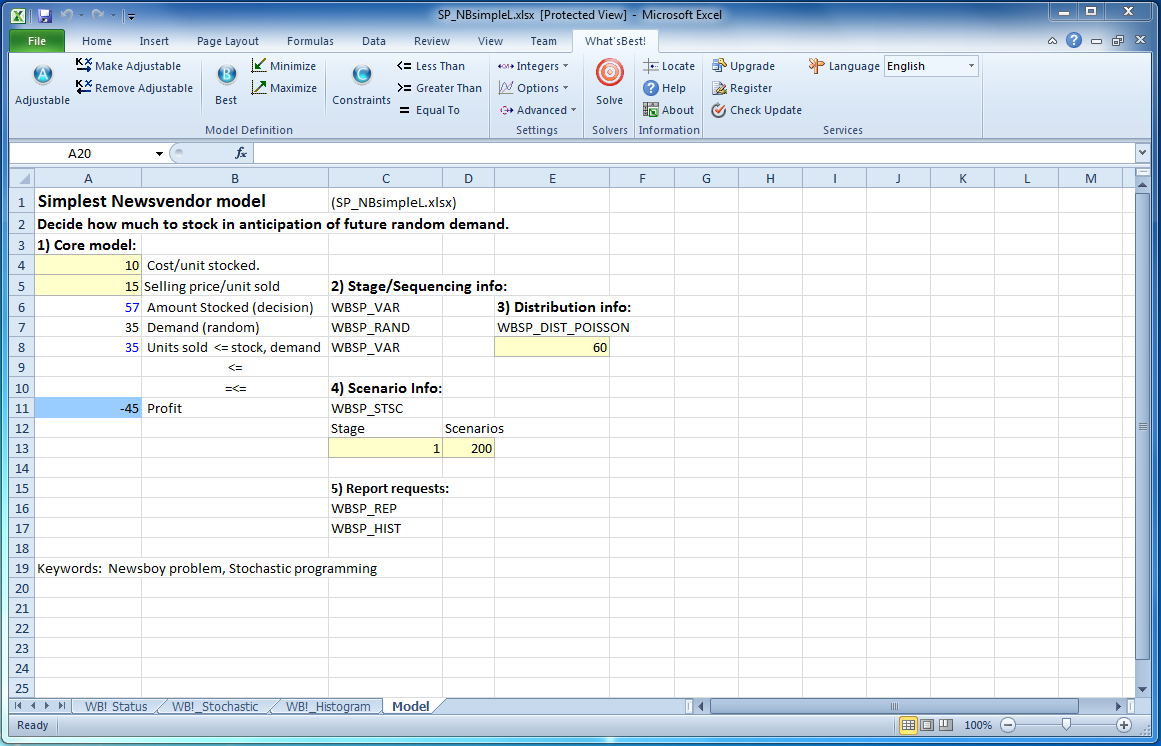This screenshot has width=1161, height=746.
Task: Select the Maximize objective option
Action: click(284, 88)
